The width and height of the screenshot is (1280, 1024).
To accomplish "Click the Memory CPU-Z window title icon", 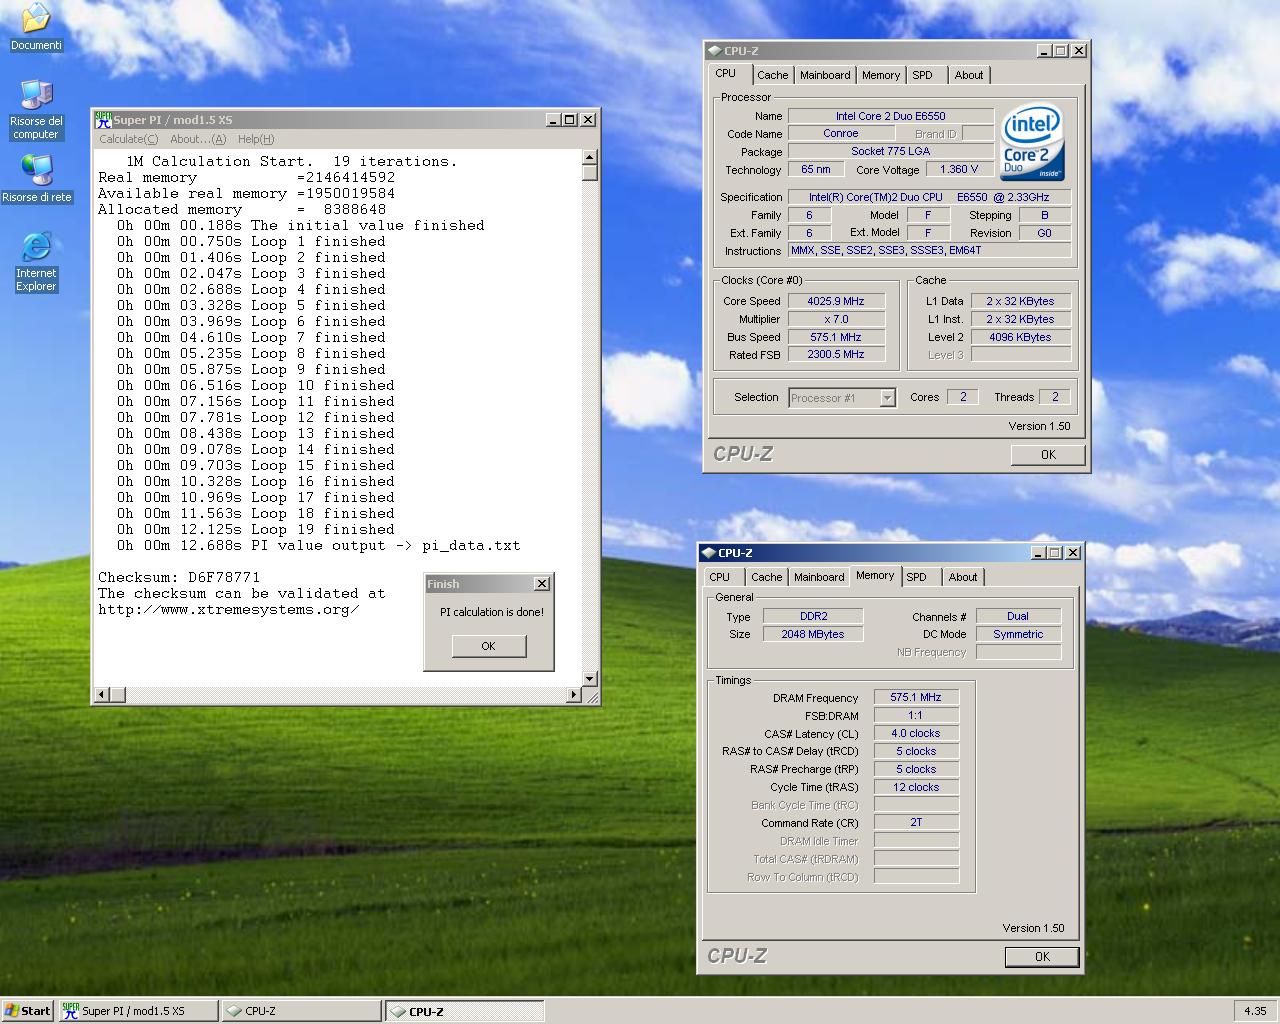I will [x=707, y=552].
